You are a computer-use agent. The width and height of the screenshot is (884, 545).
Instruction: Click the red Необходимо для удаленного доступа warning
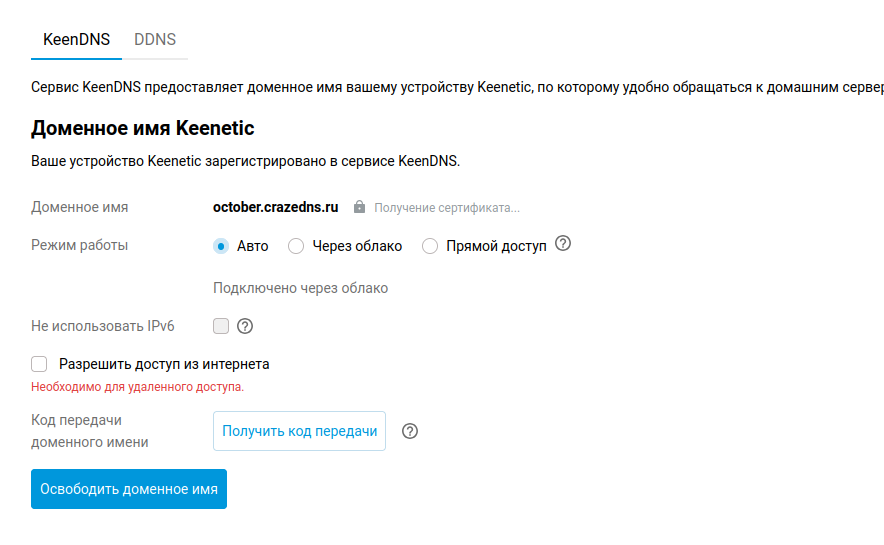(138, 386)
